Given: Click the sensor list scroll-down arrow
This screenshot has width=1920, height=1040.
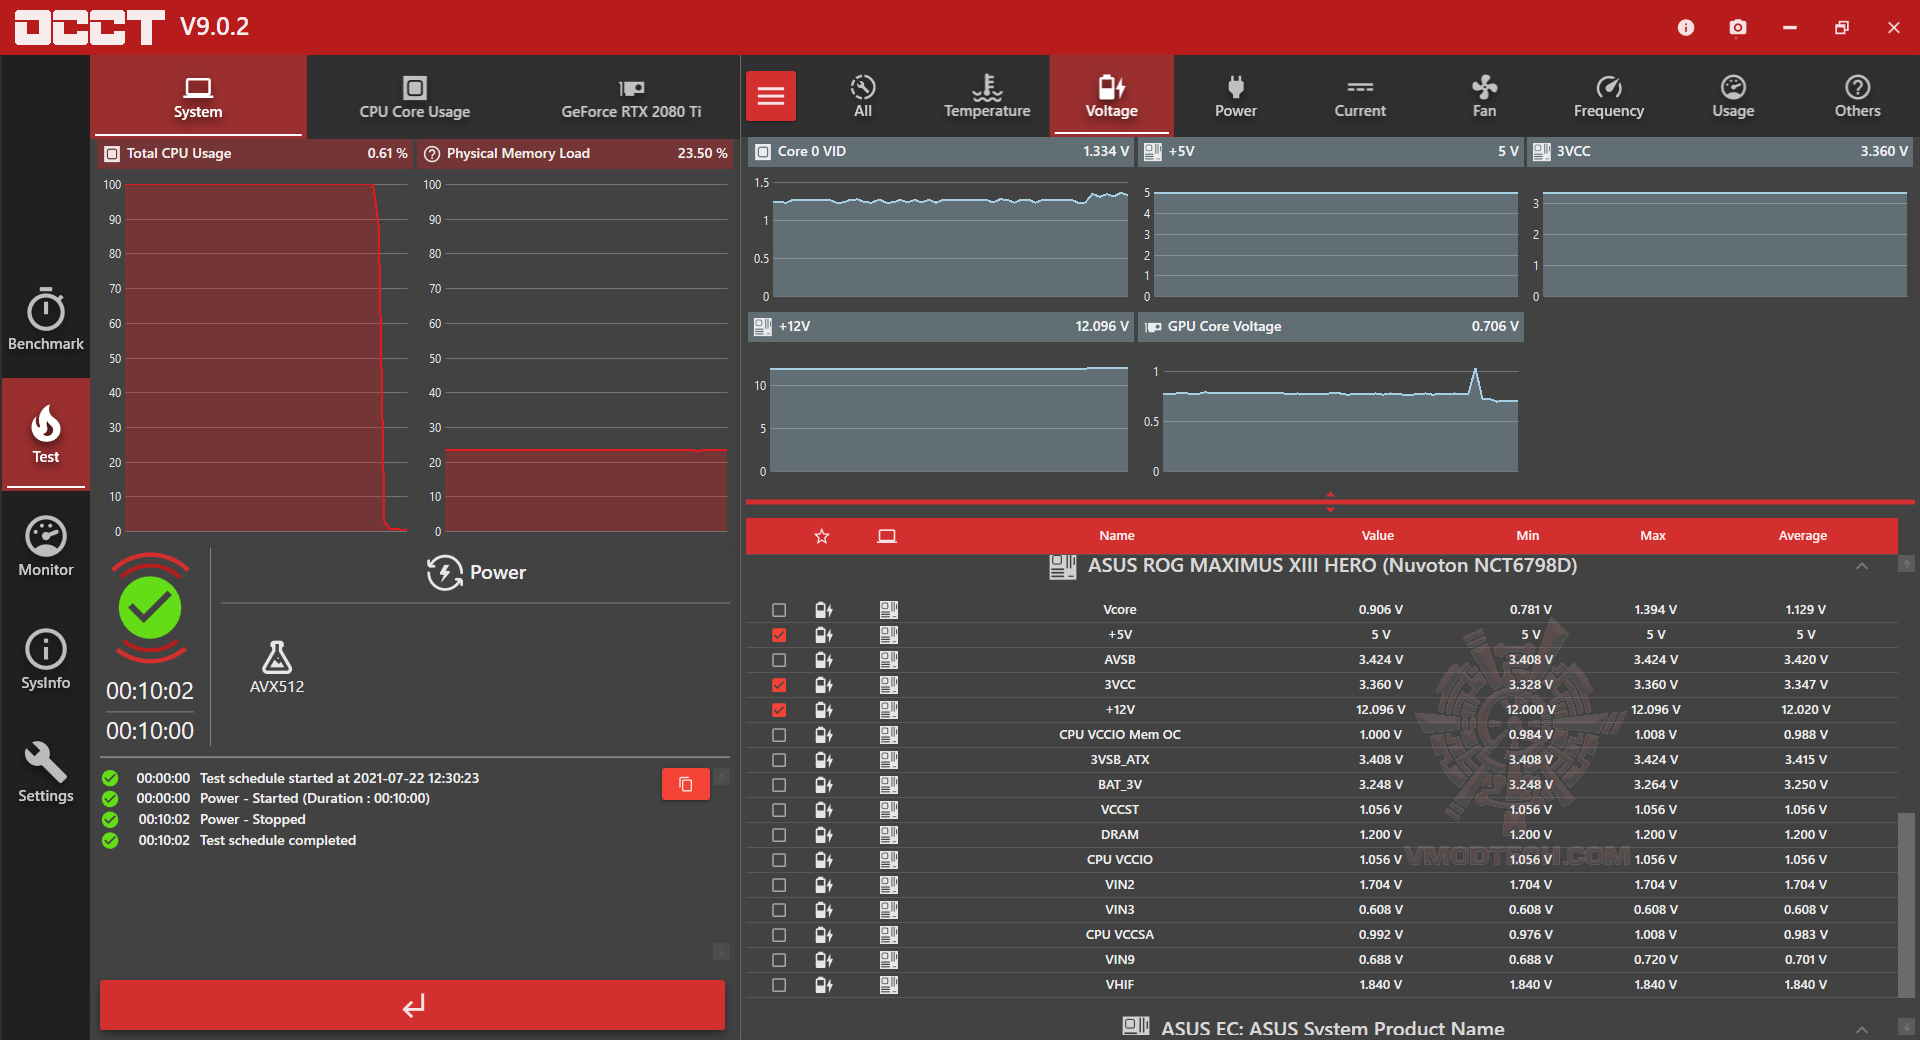Looking at the screenshot, I should pos(1907,1027).
